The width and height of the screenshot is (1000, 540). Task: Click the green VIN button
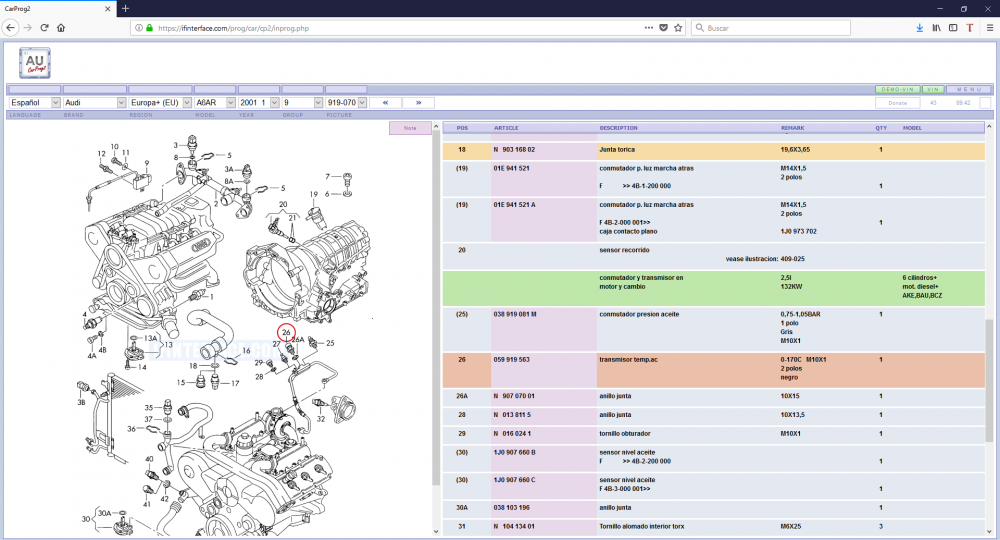pos(933,89)
